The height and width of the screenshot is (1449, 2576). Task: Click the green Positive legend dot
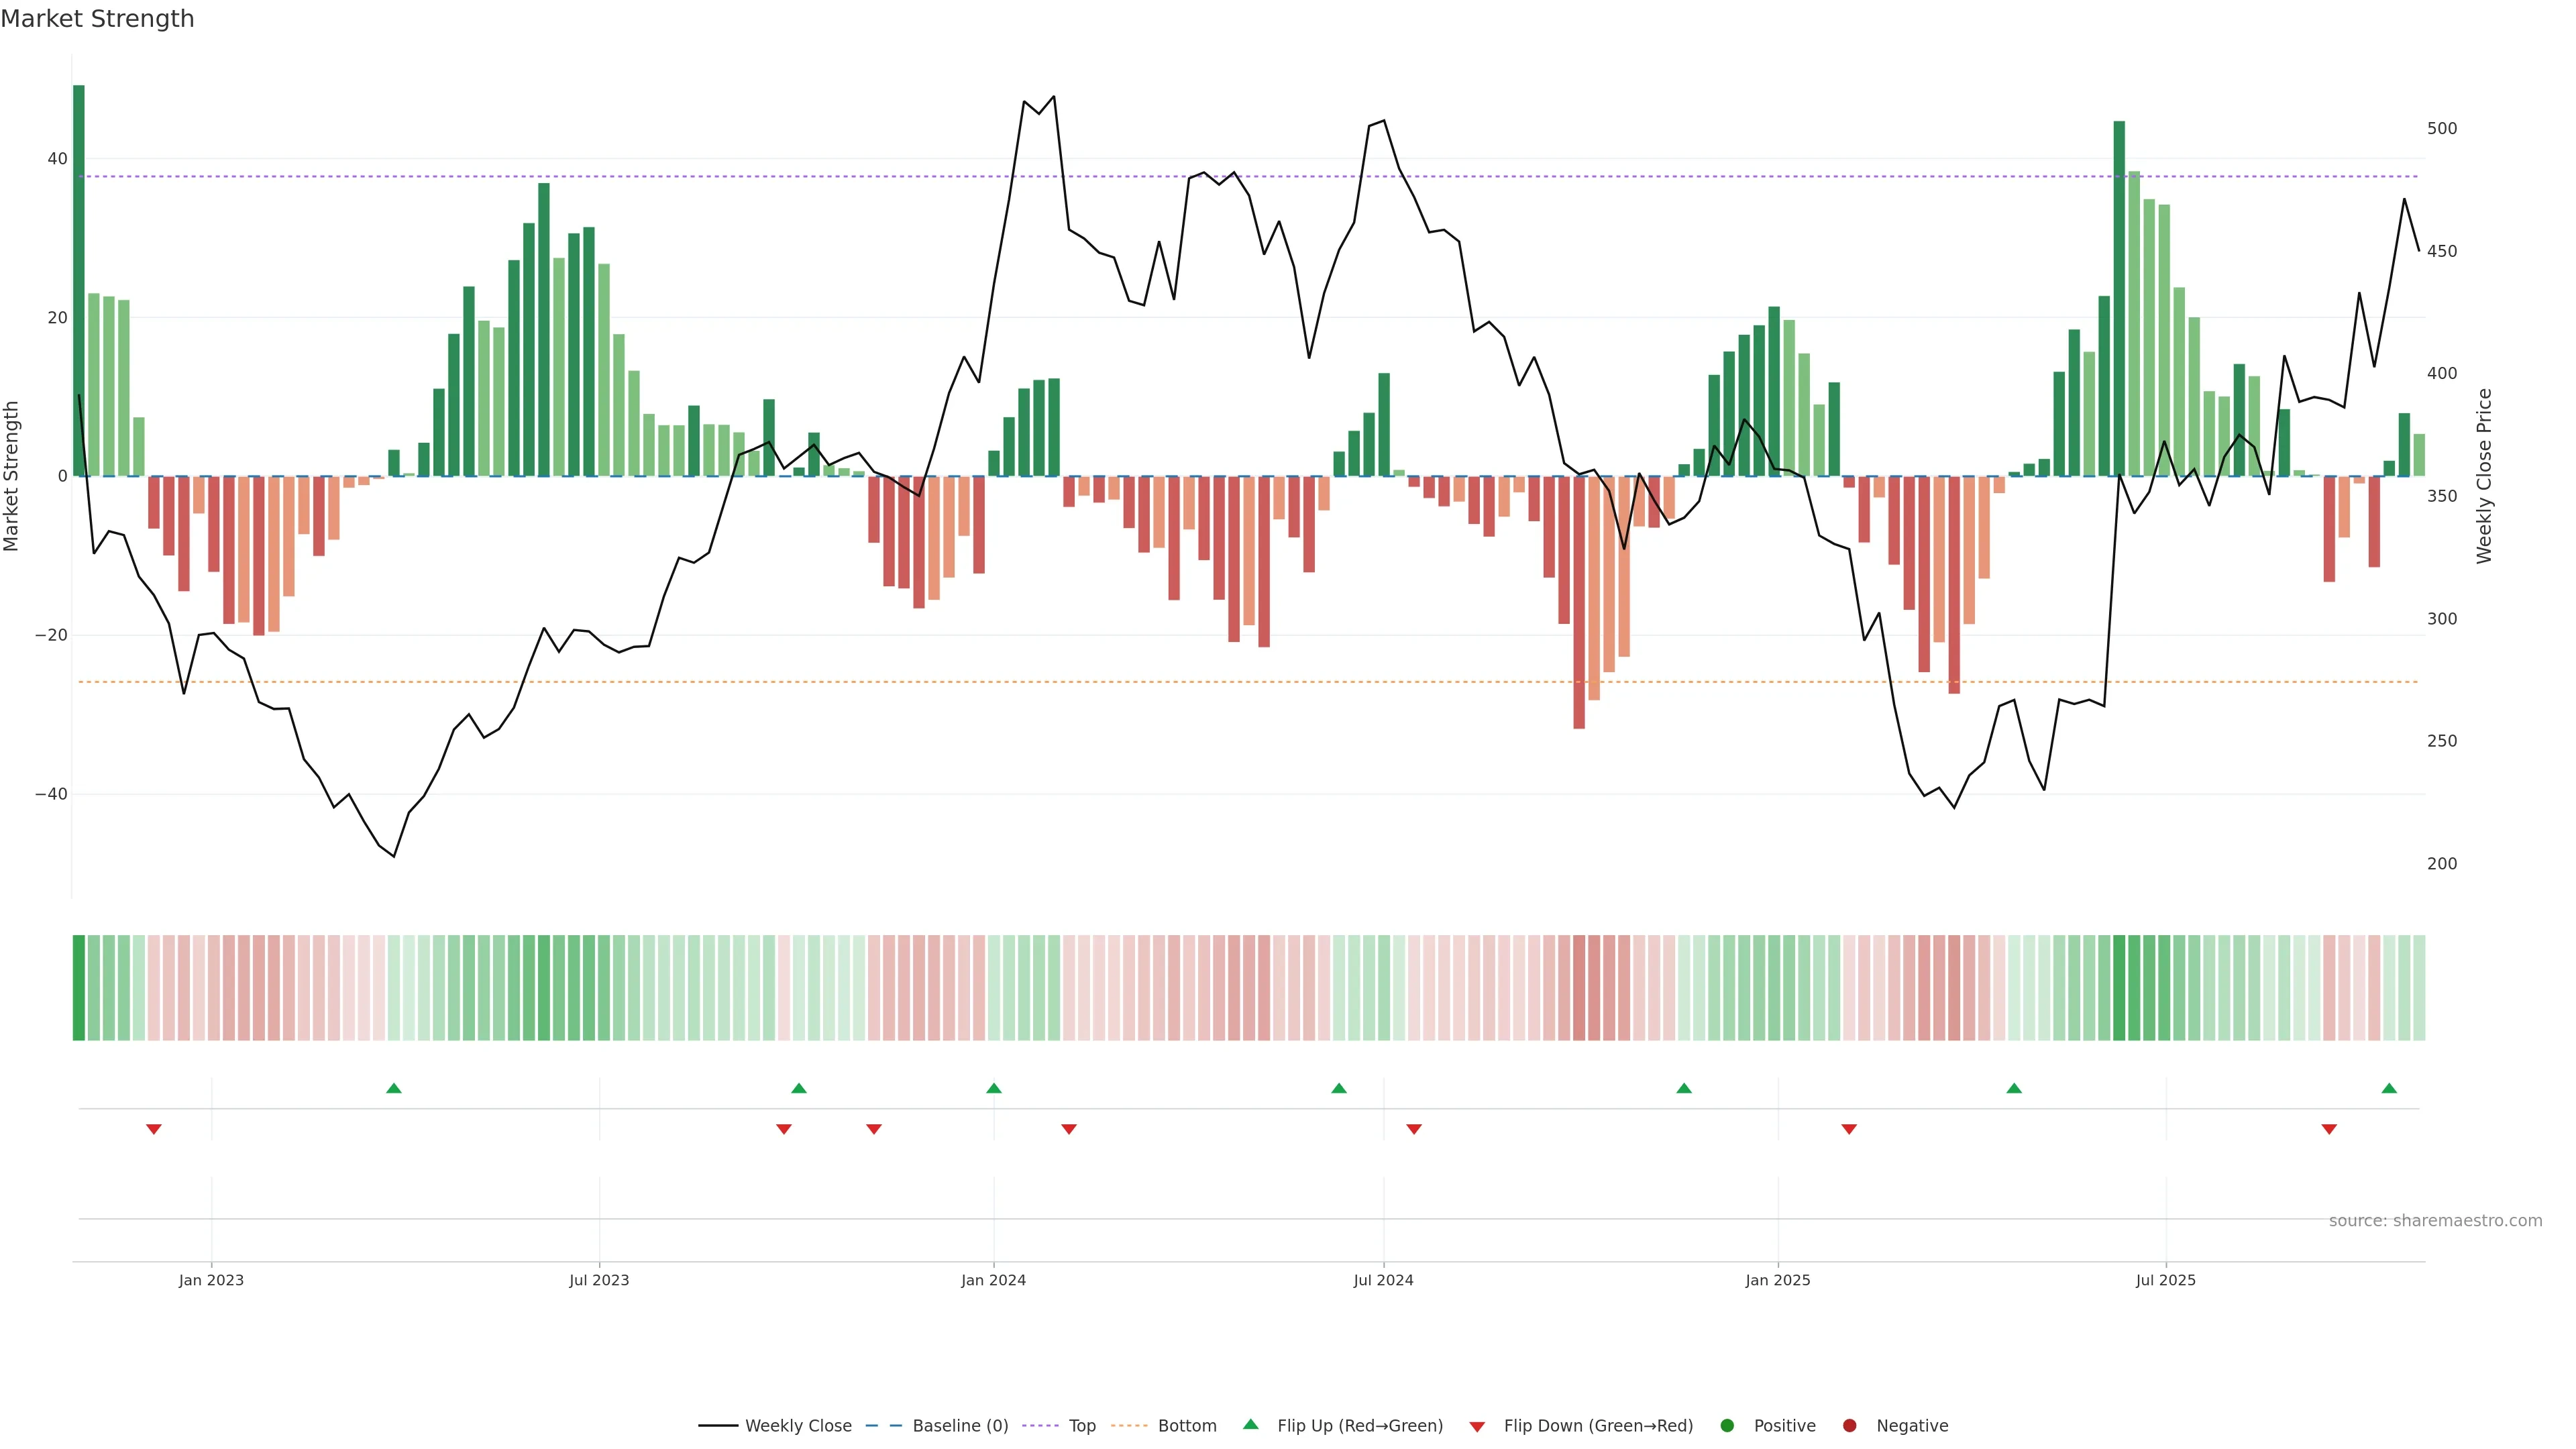1727,1426
